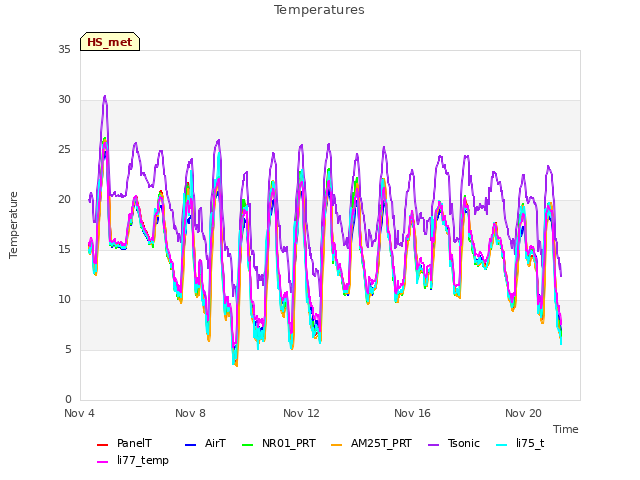Click the Nov 8 axis label
Screen dimensions: 640x480
pyautogui.click(x=190, y=413)
